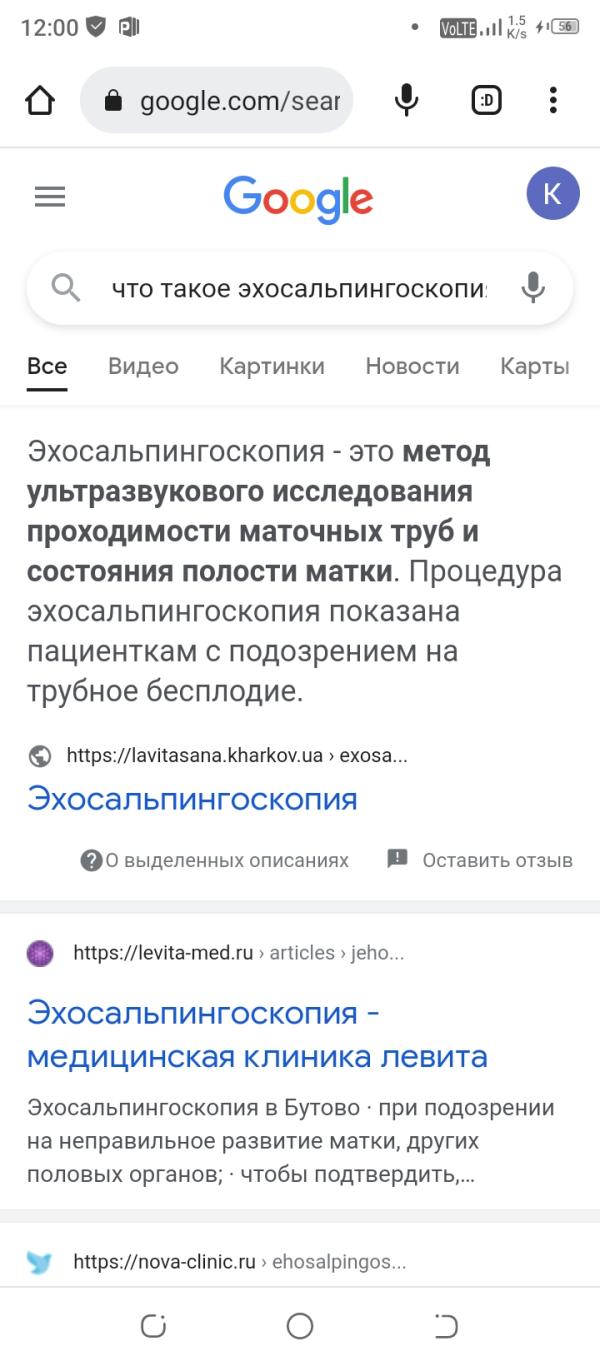Image resolution: width=600 pixels, height=1365 pixels.
Task: Open the tab switcher icon
Action: tap(486, 100)
